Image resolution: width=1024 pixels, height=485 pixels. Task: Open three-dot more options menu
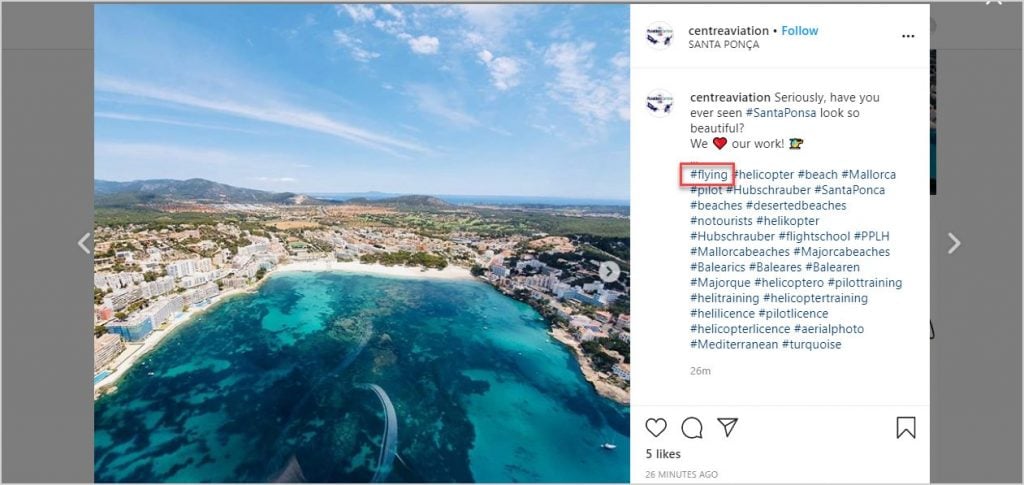(x=908, y=36)
